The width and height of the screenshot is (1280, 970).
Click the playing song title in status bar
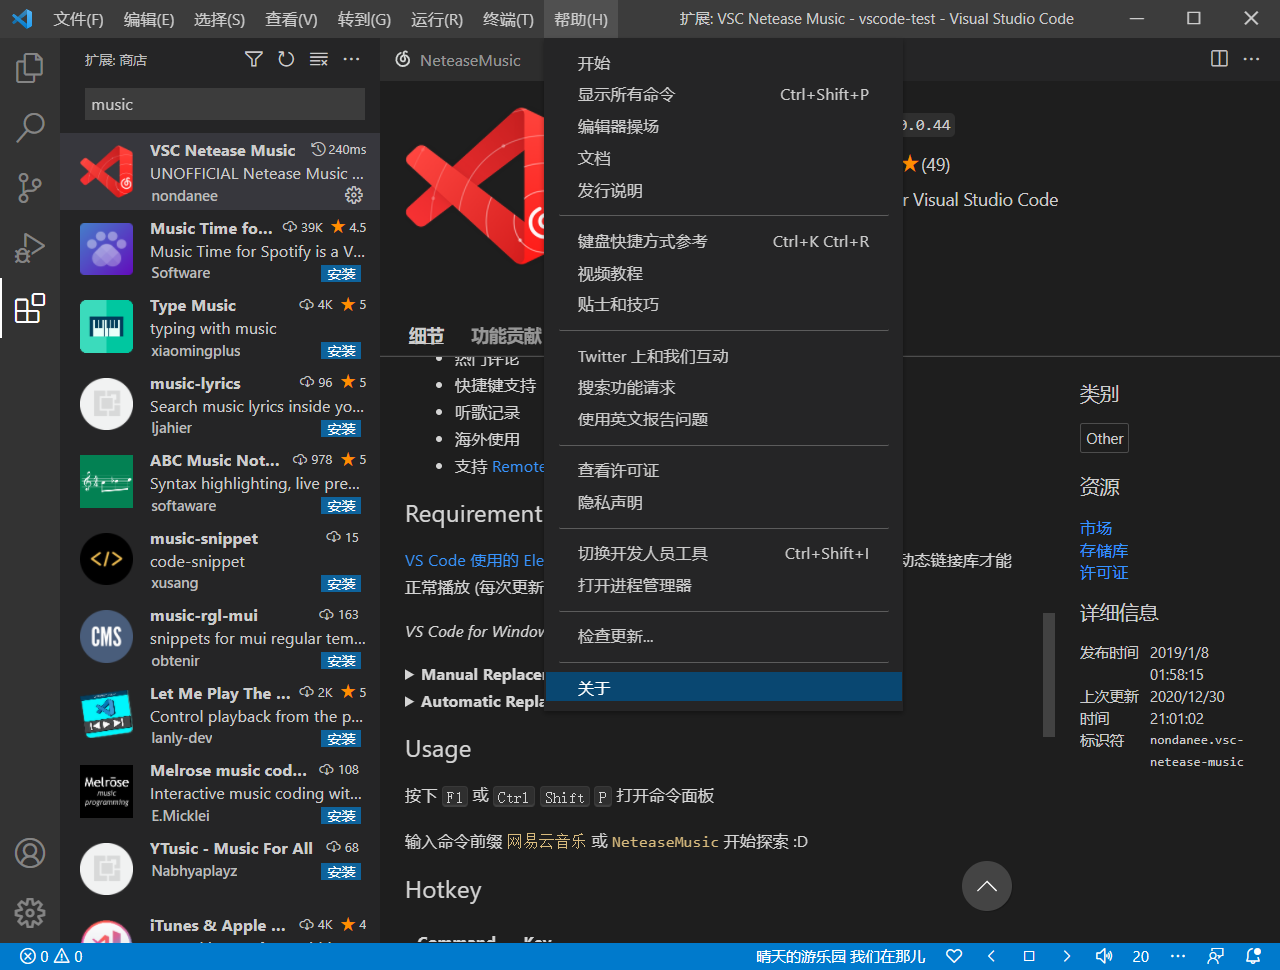click(841, 957)
